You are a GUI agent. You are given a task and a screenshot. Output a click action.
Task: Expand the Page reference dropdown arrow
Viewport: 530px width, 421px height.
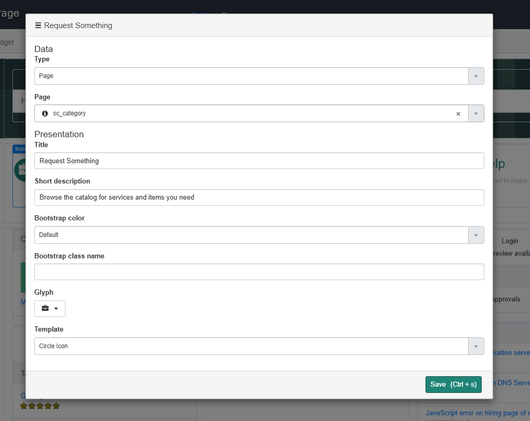click(x=476, y=114)
